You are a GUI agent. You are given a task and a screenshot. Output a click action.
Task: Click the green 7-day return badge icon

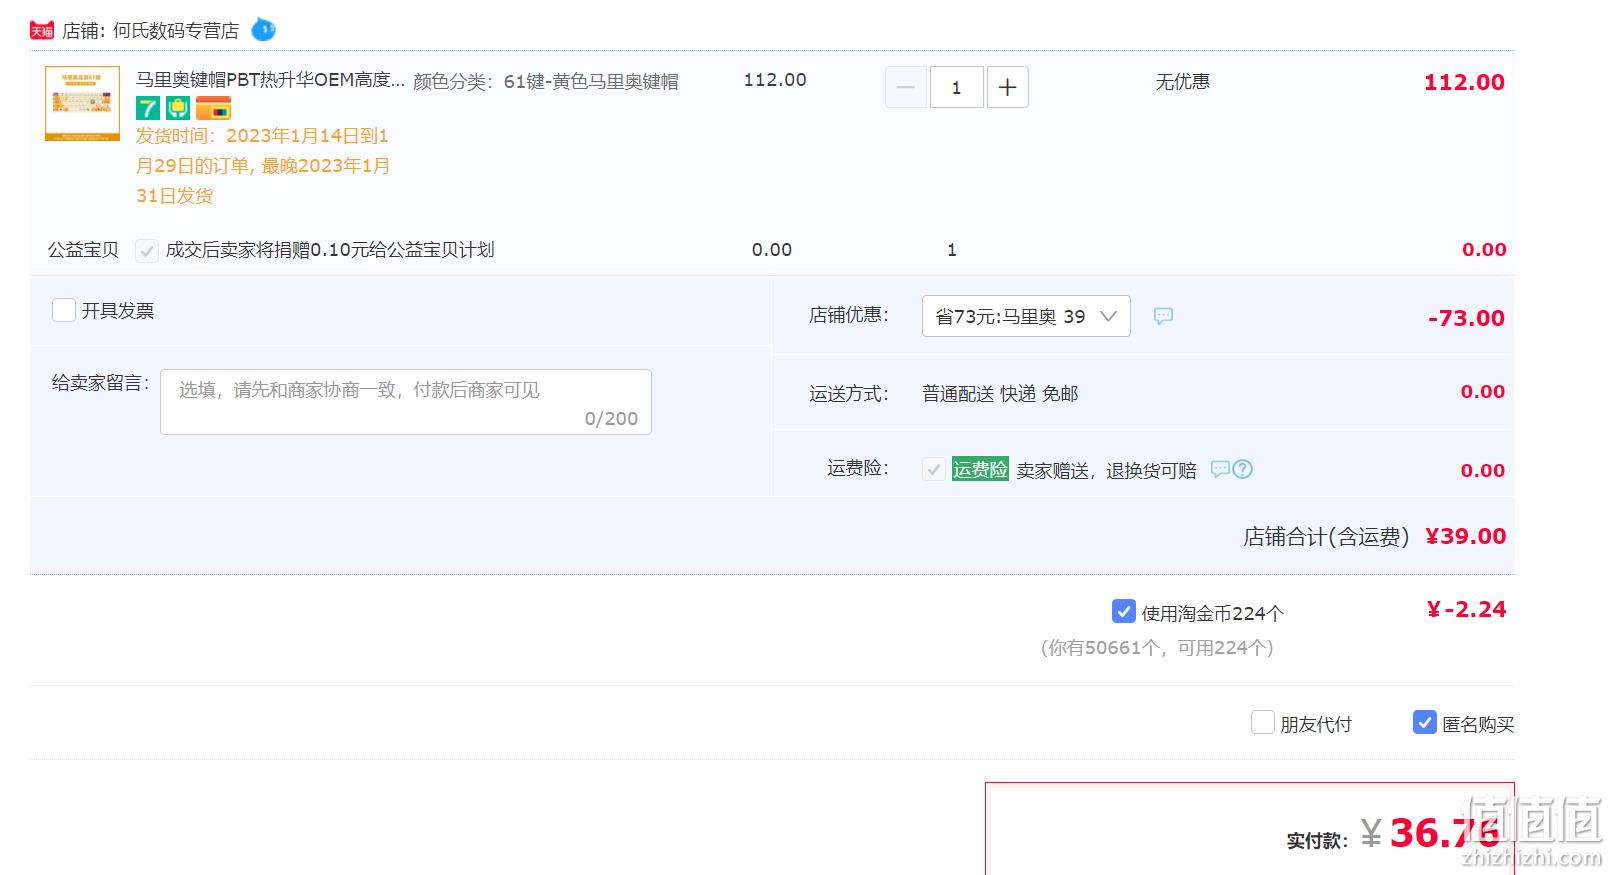point(148,108)
